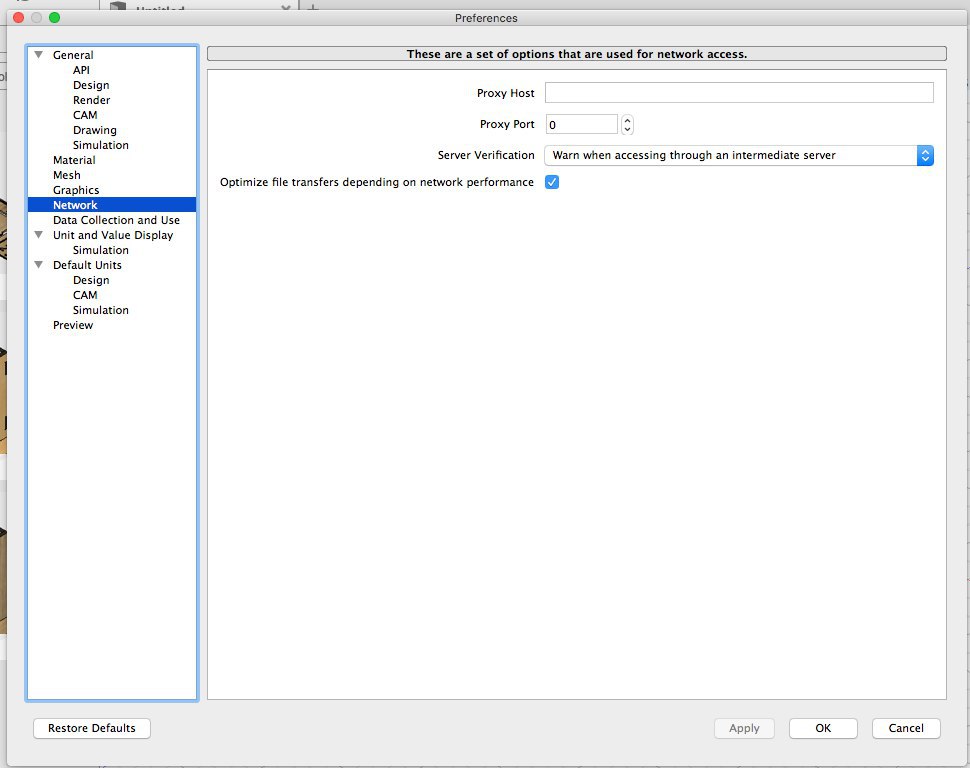The image size is (970, 768).
Task: Select Simulation under Default Units
Action: (101, 310)
